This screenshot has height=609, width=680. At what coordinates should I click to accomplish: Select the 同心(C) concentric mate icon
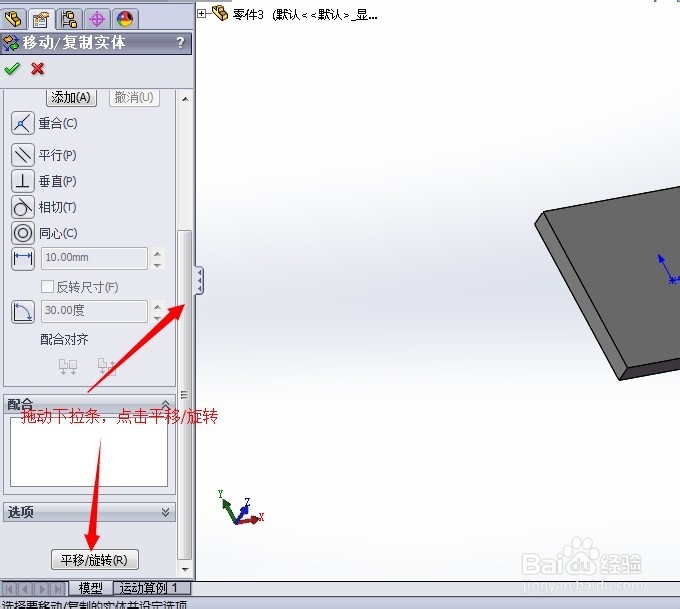[23, 233]
